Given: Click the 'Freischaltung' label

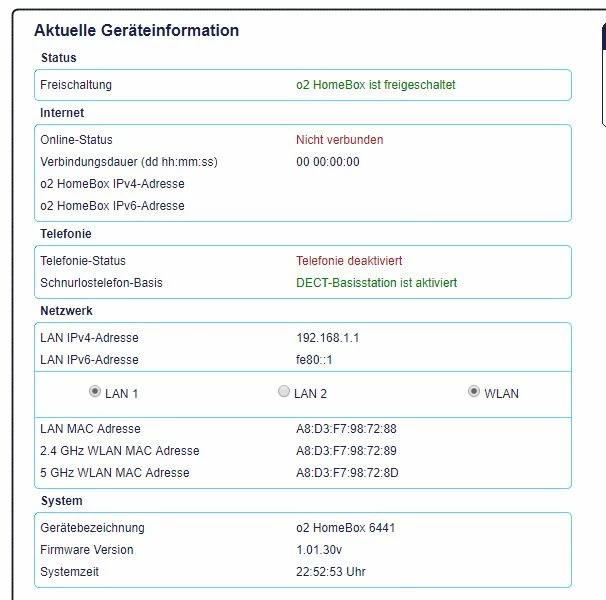Looking at the screenshot, I should point(76,85).
